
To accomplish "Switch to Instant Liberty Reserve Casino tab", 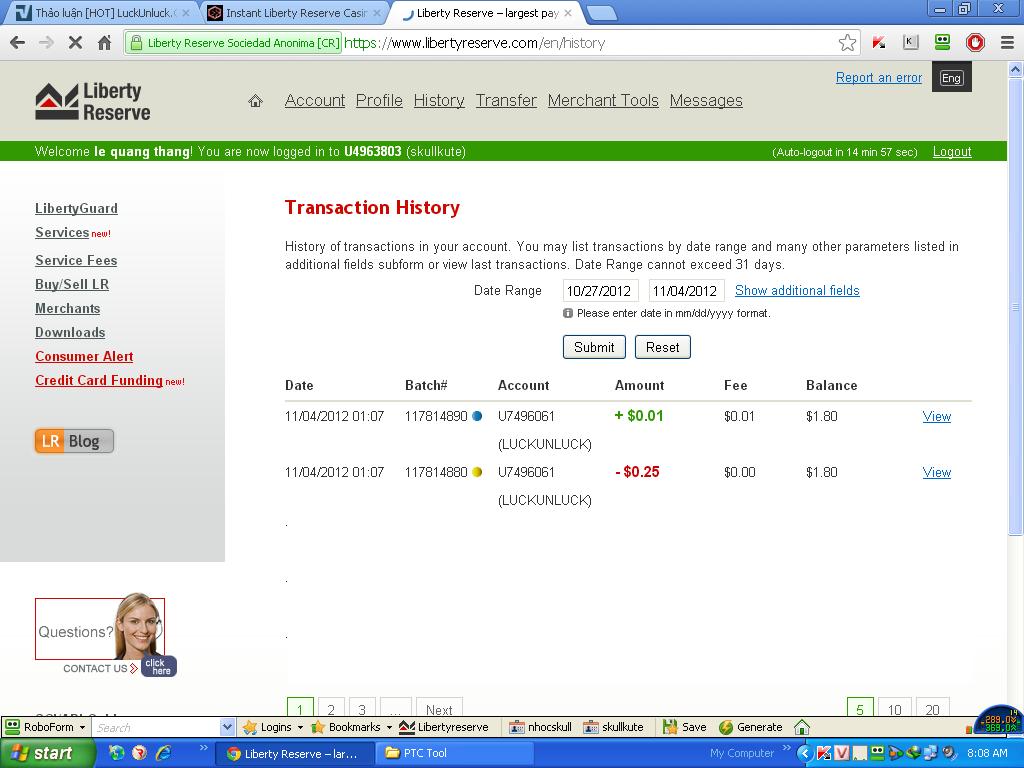I will (x=293, y=12).
